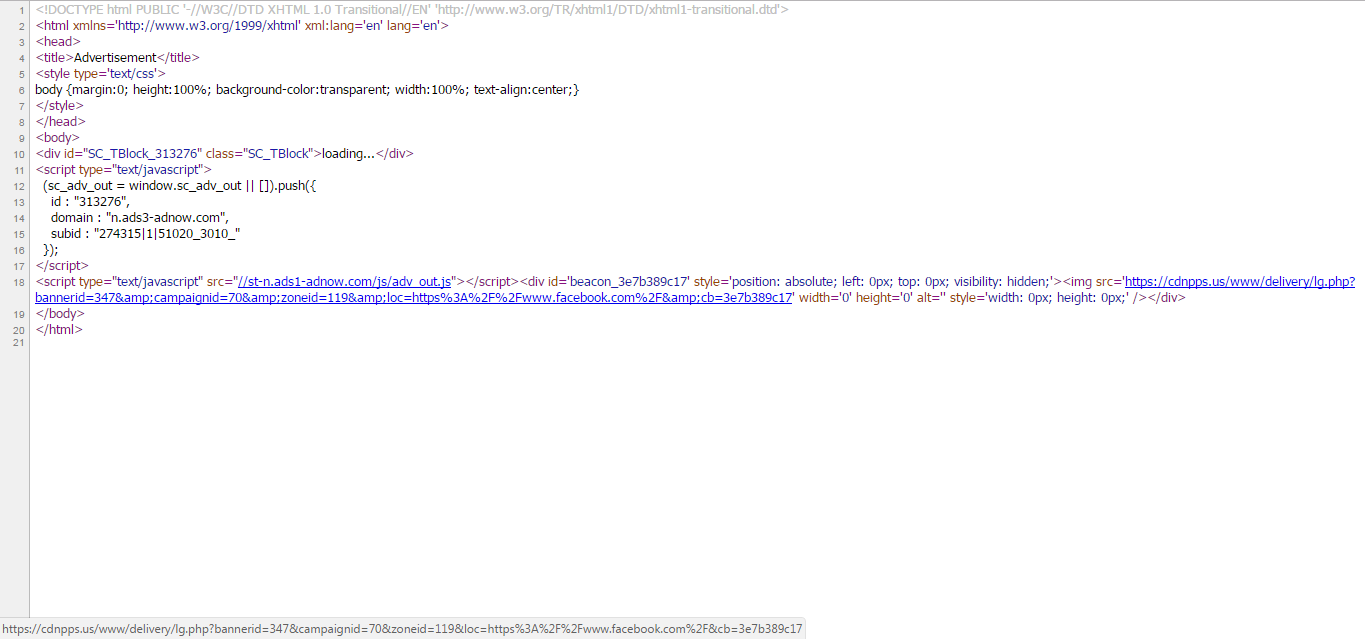Screen dimensions: 1371x639
Task: Click the script type="text/javascript" tag on line 11
Action: (x=123, y=170)
